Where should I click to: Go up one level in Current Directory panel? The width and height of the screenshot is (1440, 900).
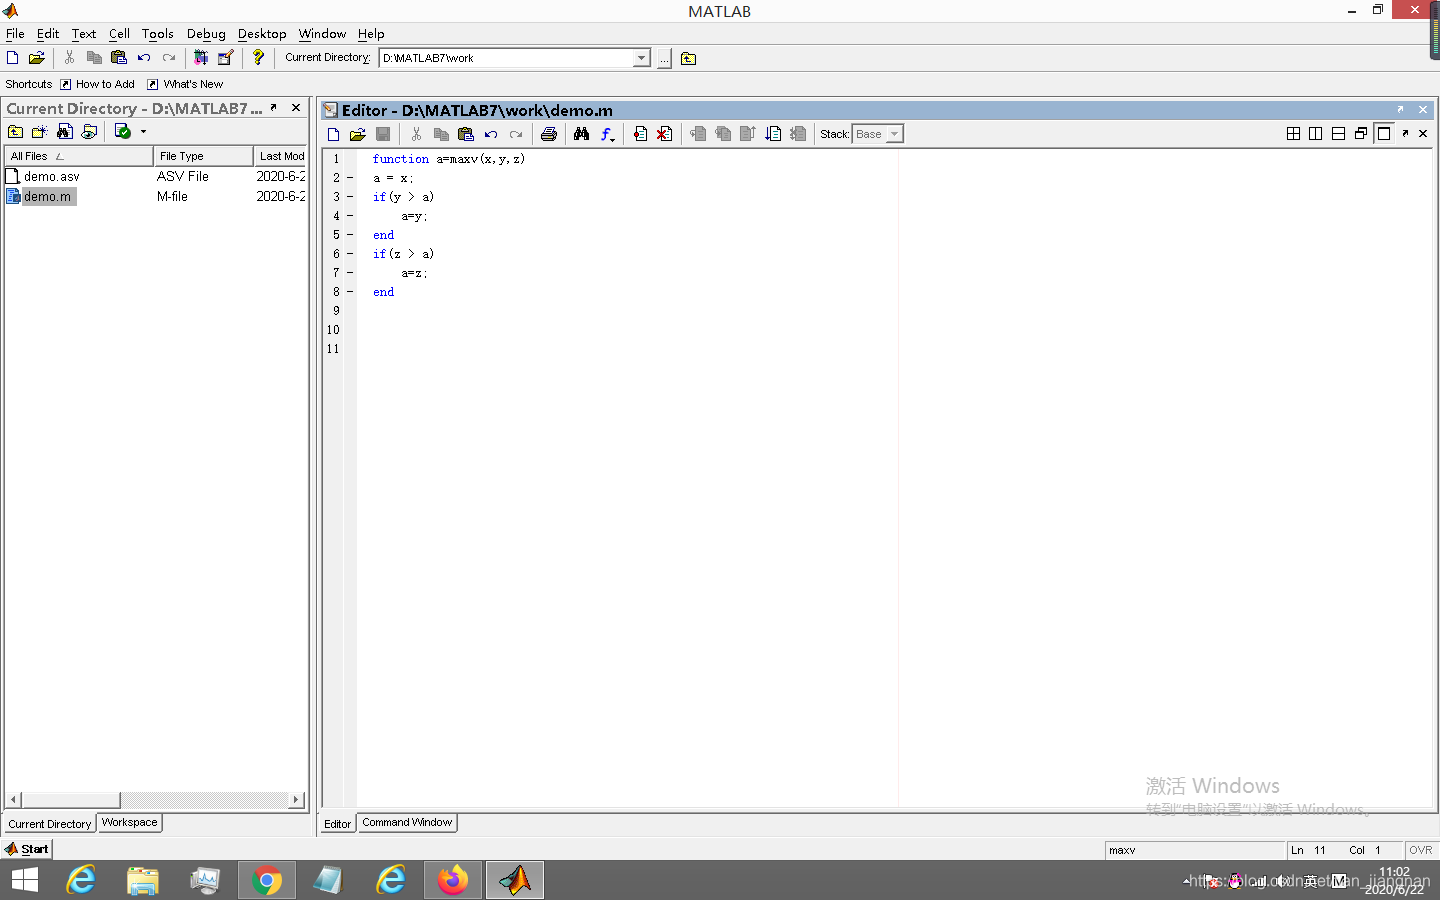click(x=15, y=132)
